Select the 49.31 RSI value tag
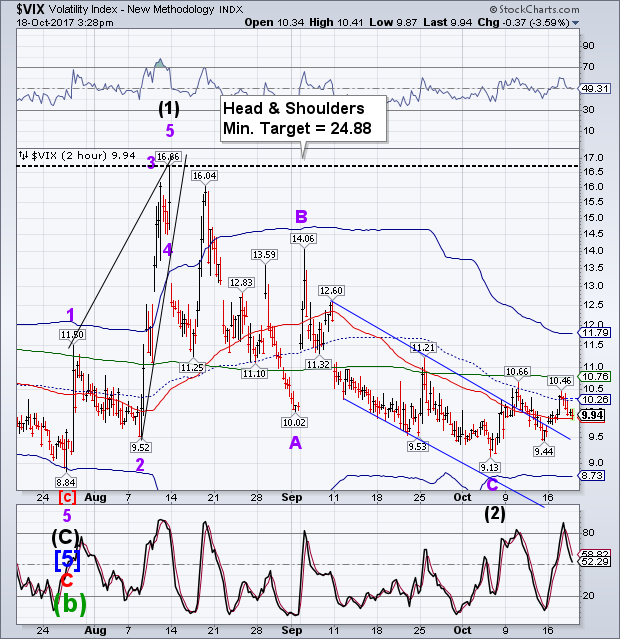 (x=595, y=88)
